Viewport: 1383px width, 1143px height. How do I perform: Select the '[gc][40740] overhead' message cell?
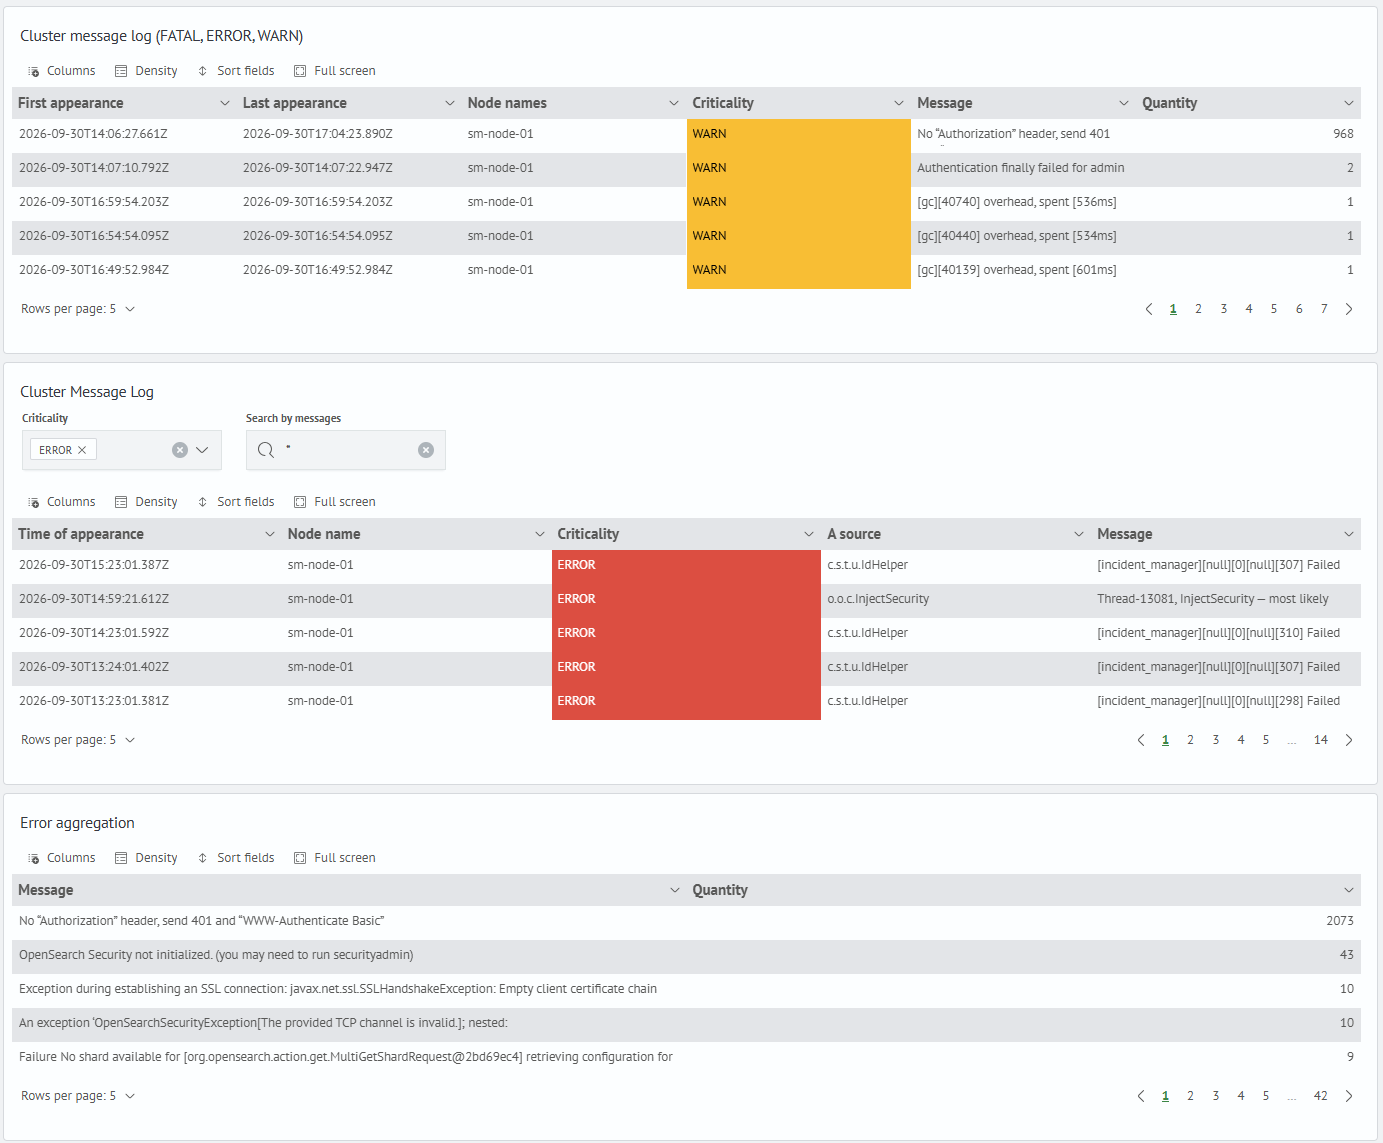pos(1017,202)
